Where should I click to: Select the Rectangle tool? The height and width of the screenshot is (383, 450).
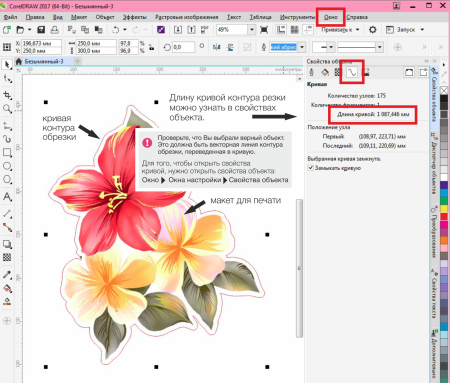tap(7, 152)
